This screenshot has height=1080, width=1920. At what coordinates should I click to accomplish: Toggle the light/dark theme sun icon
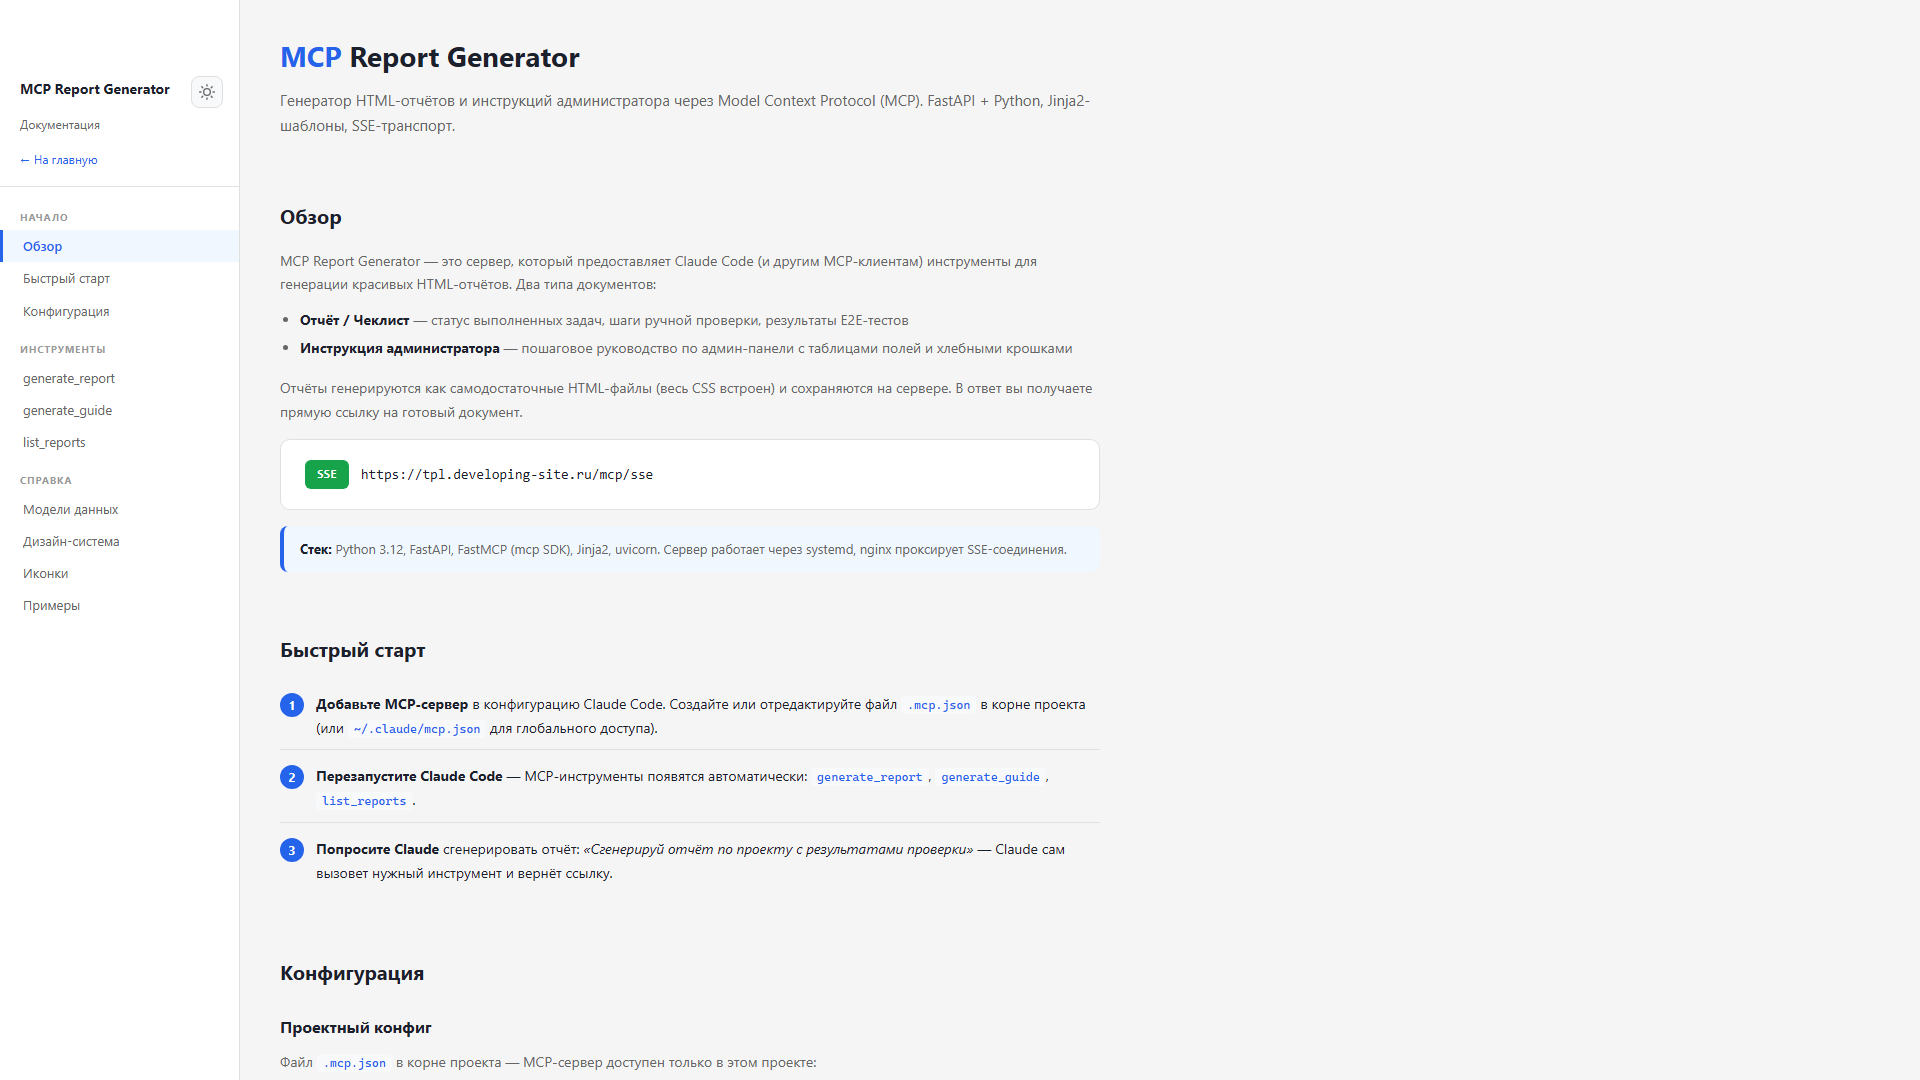207,92
